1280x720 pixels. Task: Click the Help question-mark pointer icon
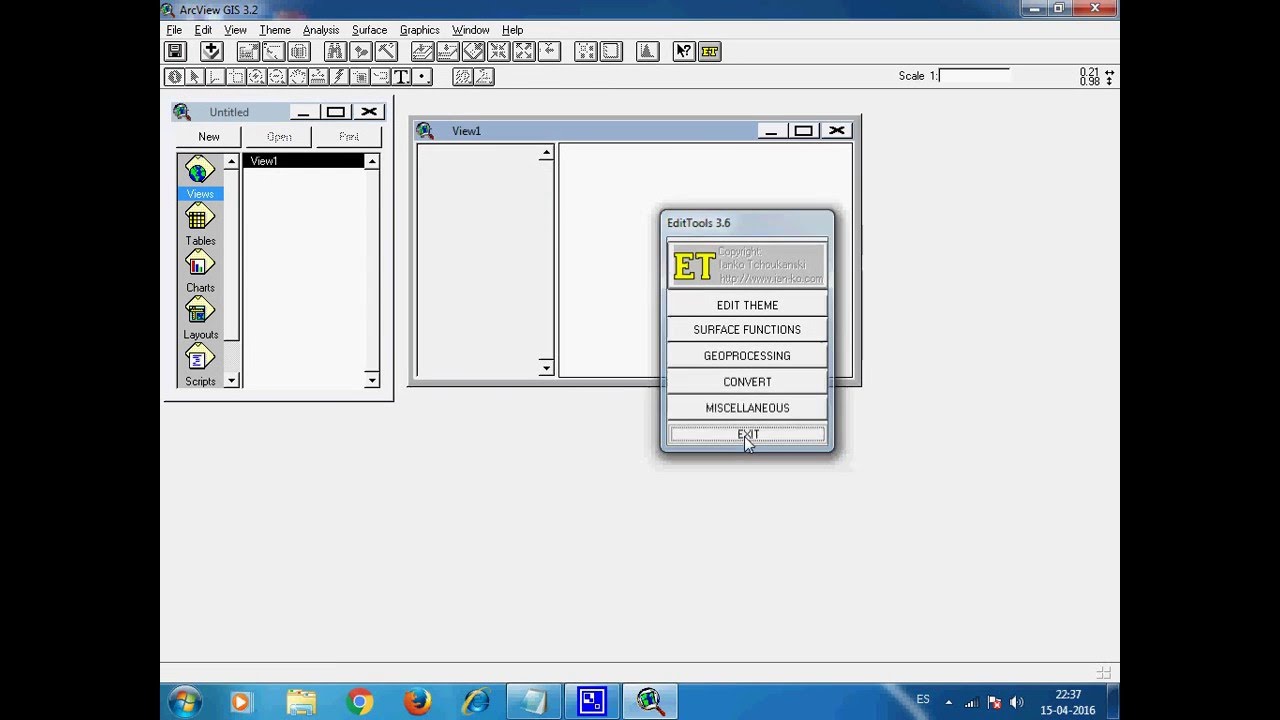click(684, 51)
